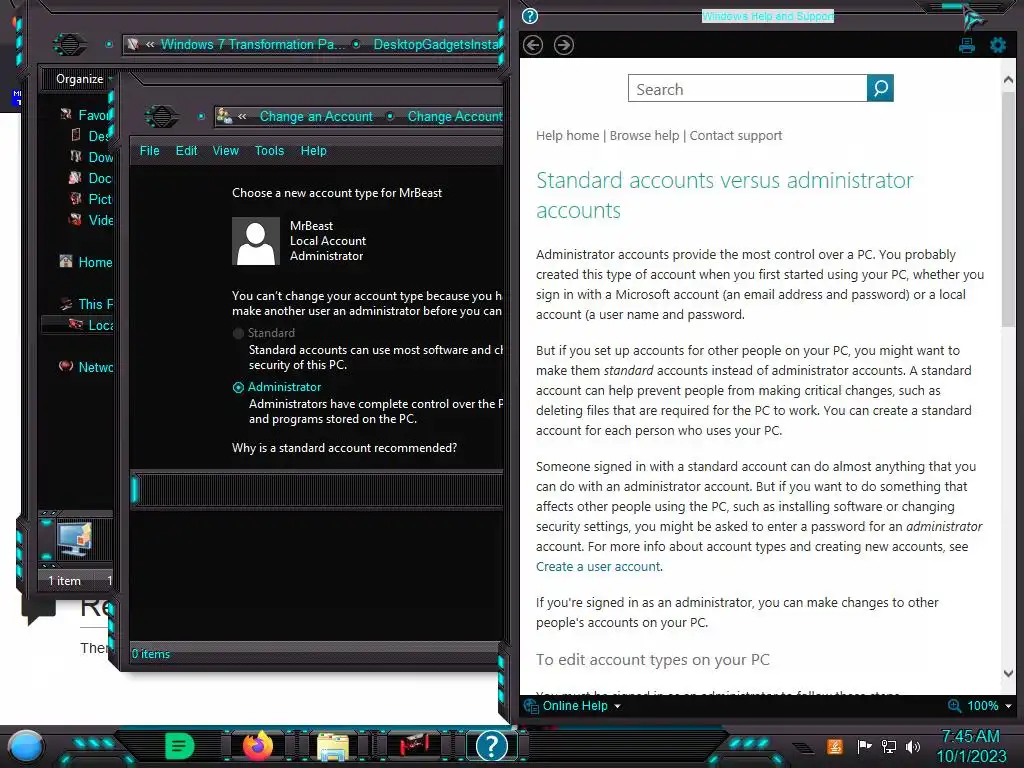Click the Java update tray icon

[835, 746]
